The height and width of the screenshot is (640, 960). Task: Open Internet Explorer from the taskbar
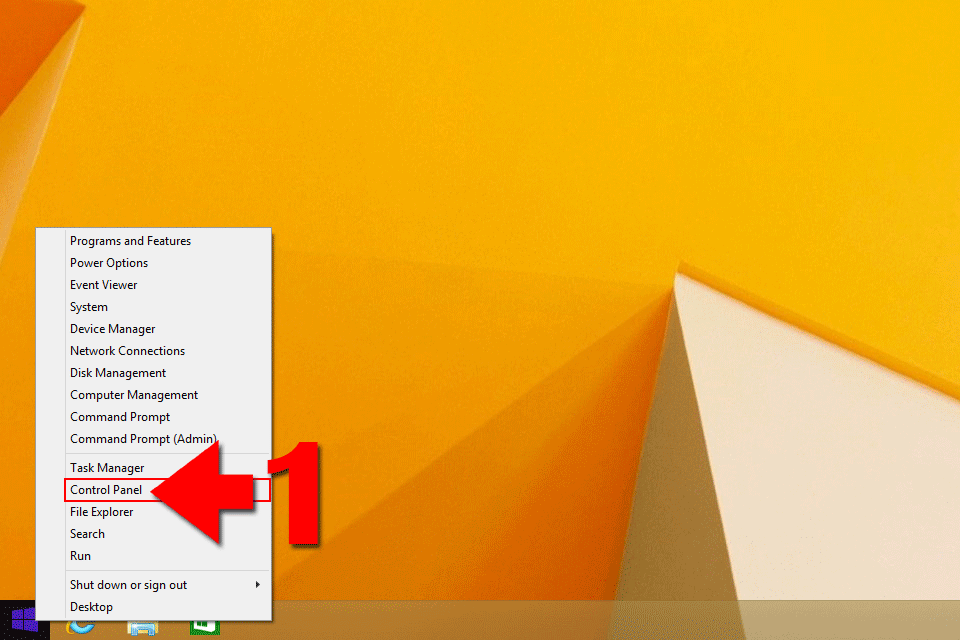point(80,629)
